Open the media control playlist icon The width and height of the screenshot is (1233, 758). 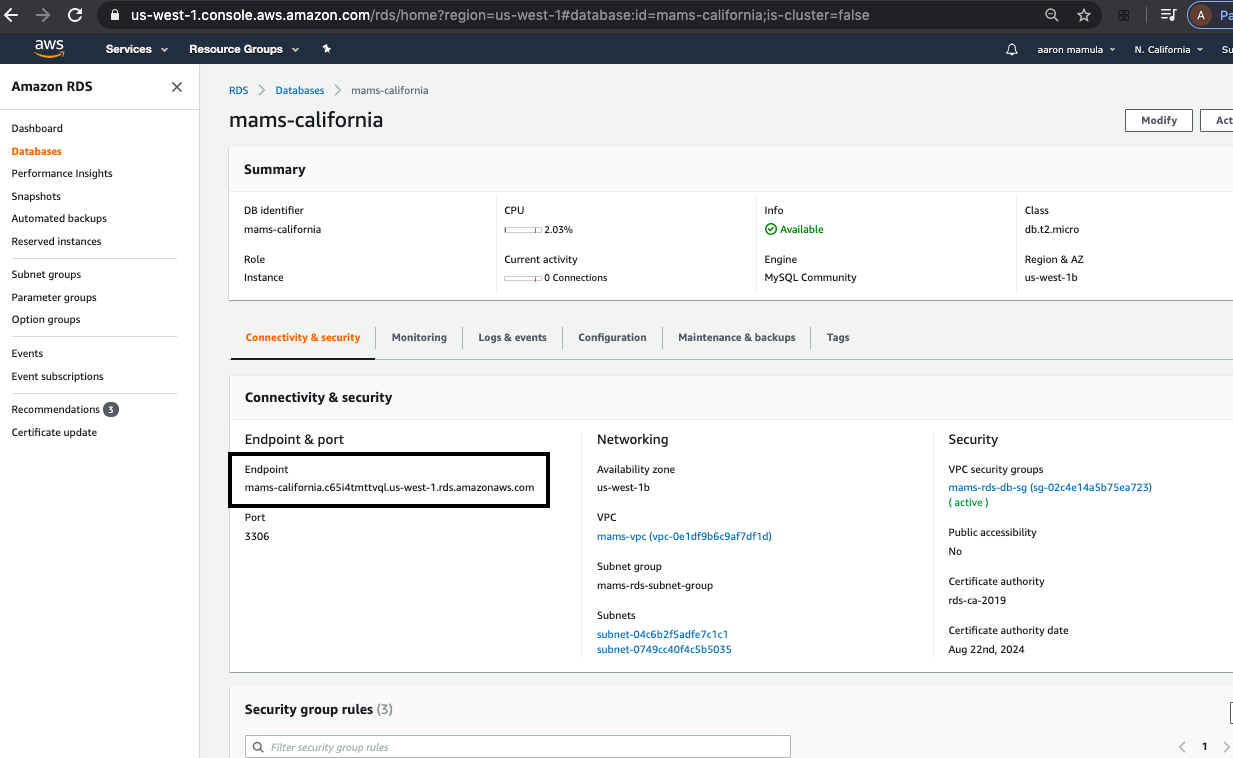pyautogui.click(x=1168, y=15)
